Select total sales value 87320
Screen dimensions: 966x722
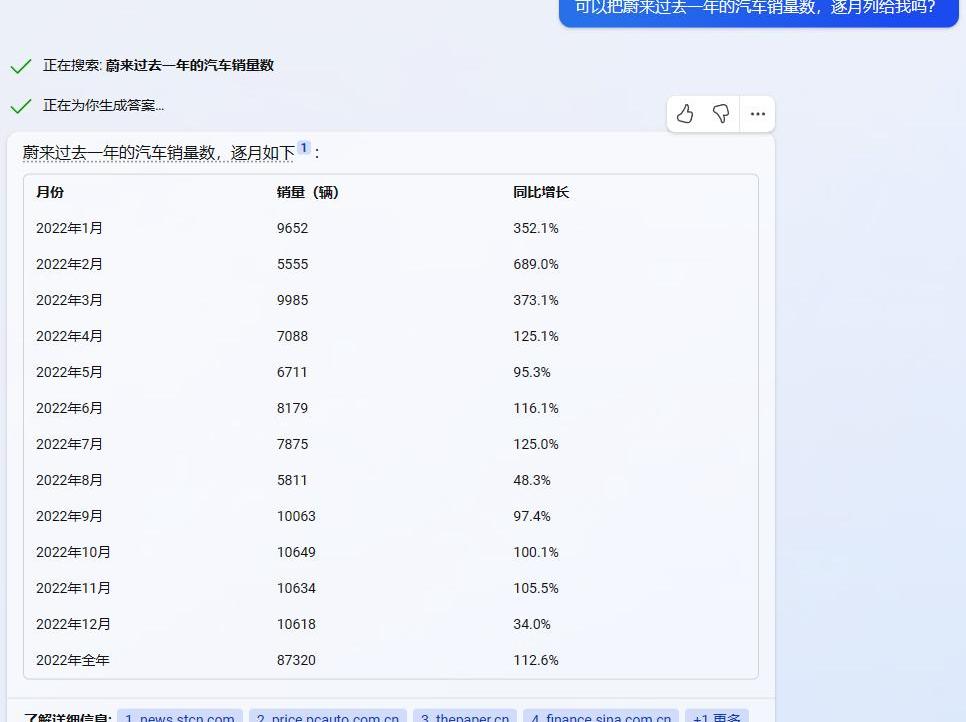(x=296, y=660)
